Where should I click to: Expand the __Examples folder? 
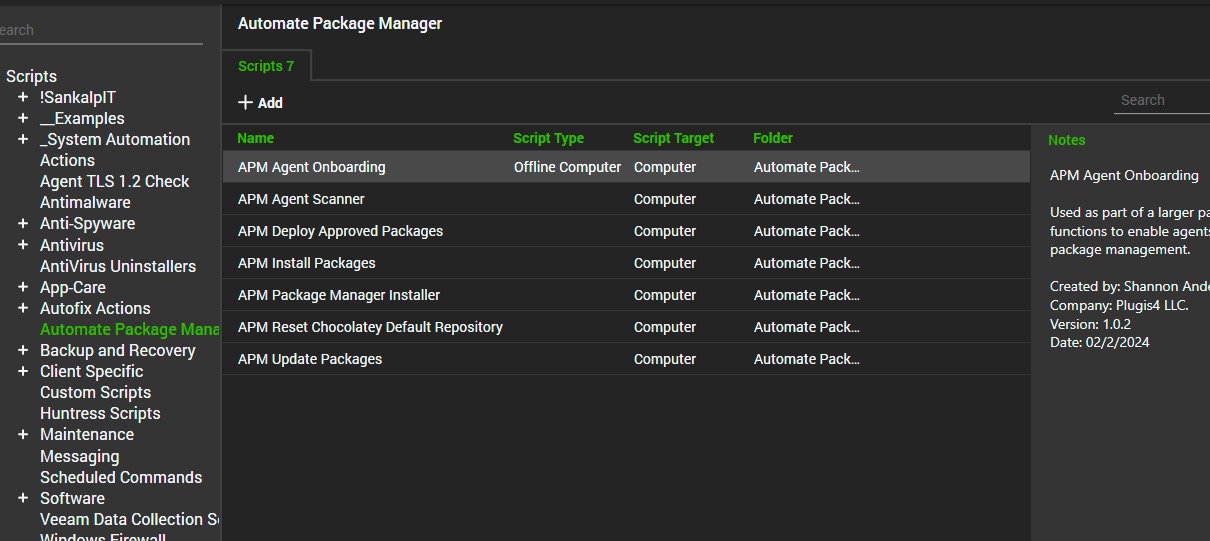(x=23, y=118)
